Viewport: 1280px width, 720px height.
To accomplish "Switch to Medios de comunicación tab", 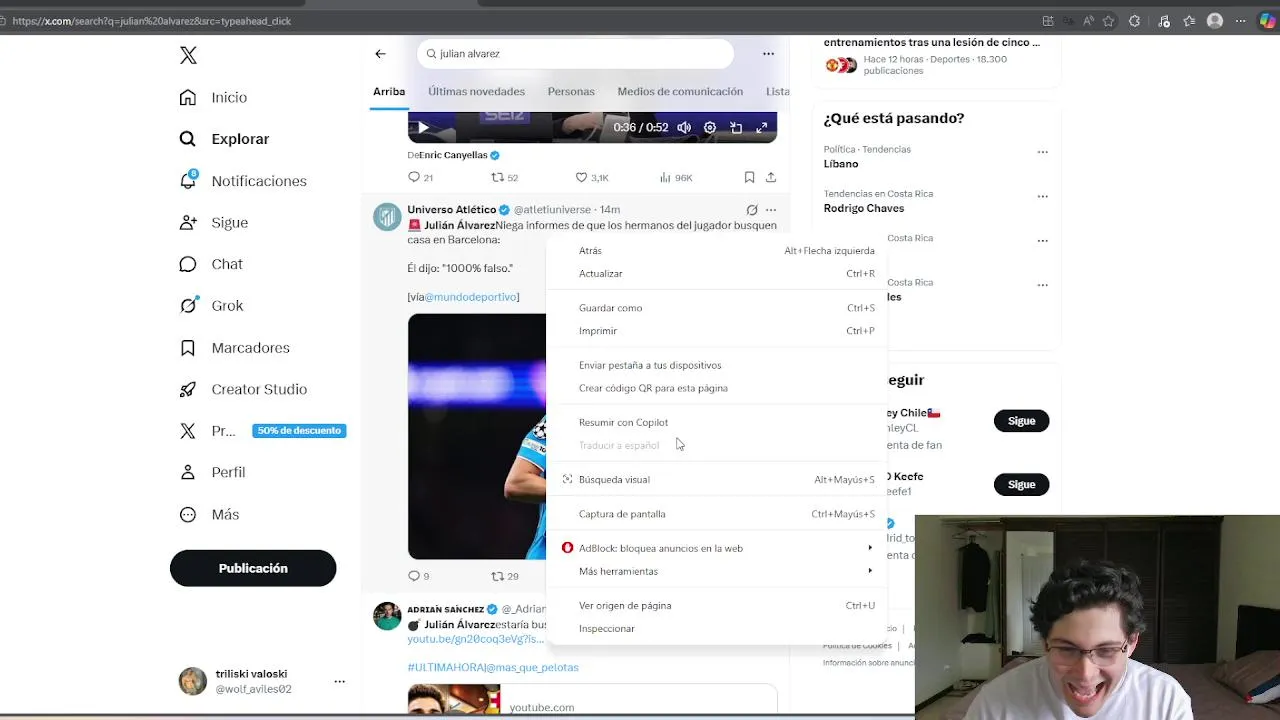I will pyautogui.click(x=680, y=91).
